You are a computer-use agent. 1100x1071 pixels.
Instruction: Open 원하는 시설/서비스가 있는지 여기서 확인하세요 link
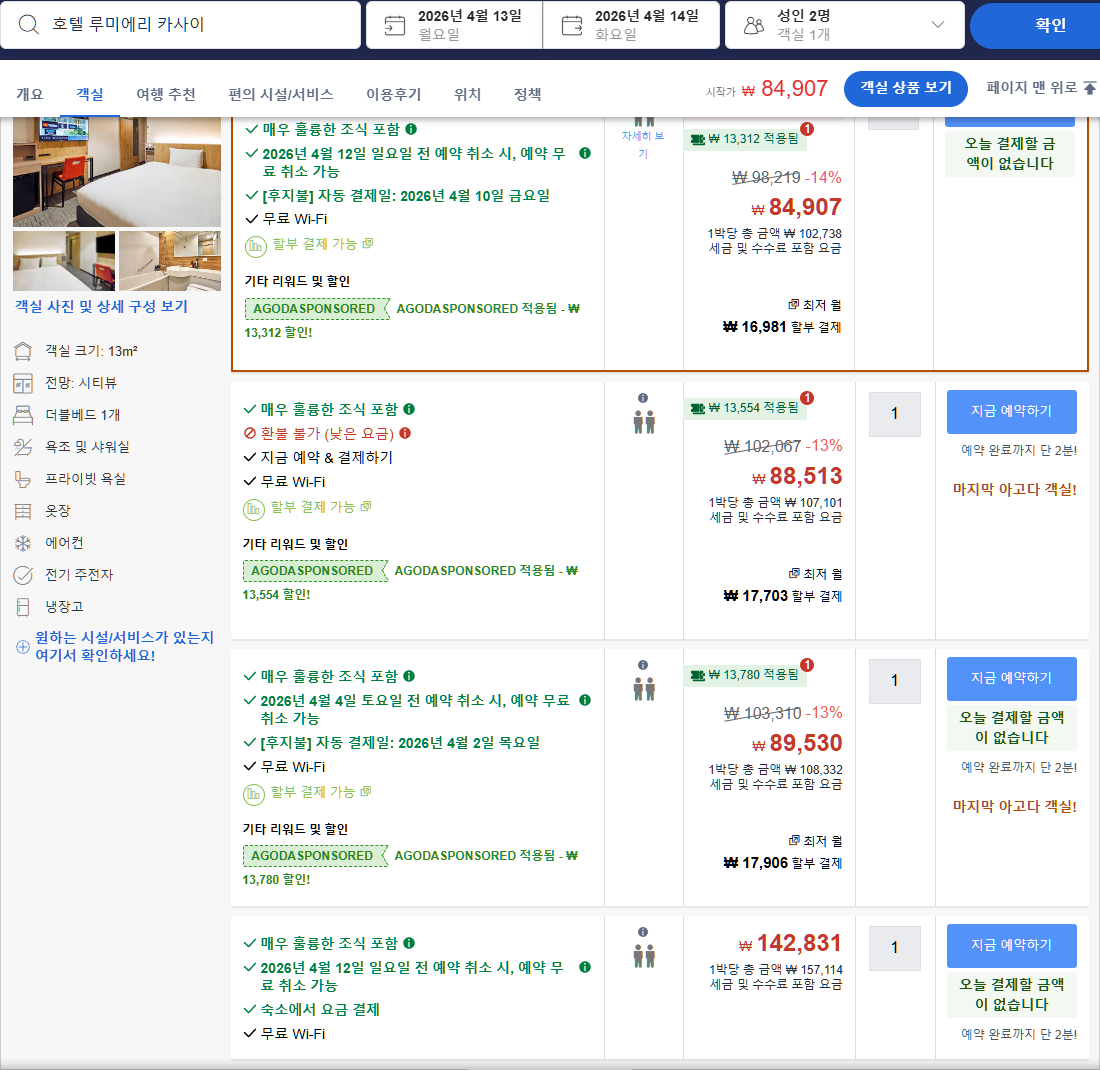[124, 646]
